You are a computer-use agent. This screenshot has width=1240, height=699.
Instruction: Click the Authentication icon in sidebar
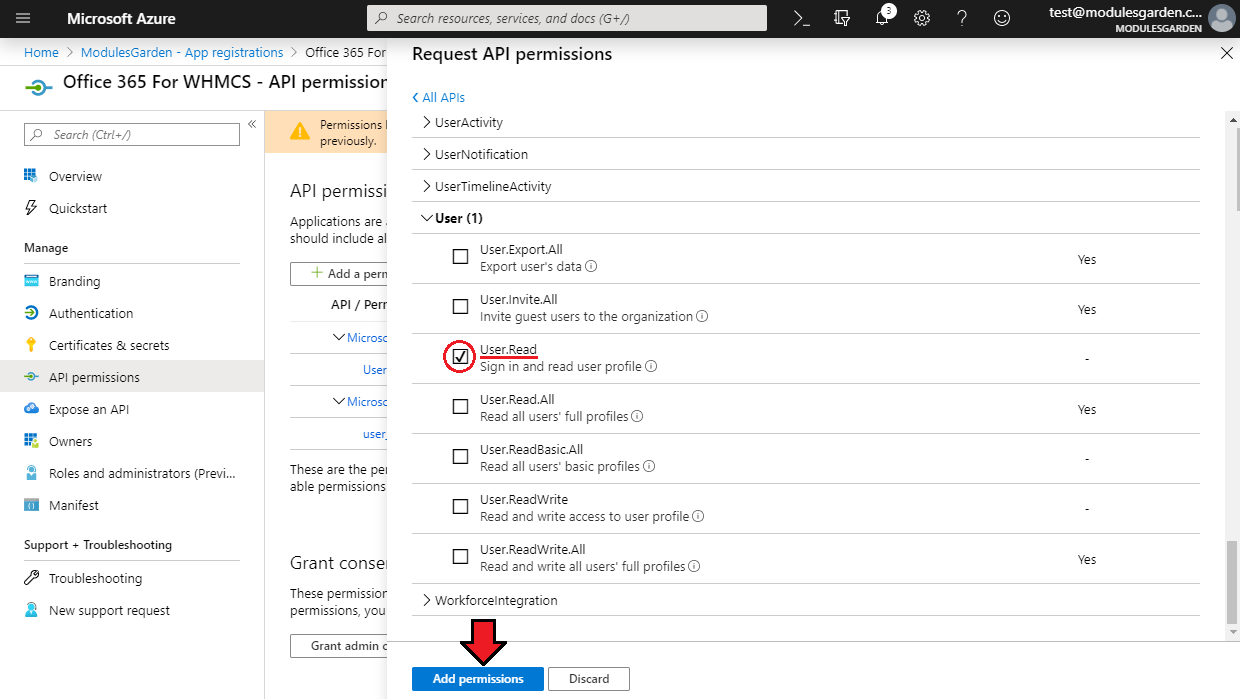[x=31, y=313]
